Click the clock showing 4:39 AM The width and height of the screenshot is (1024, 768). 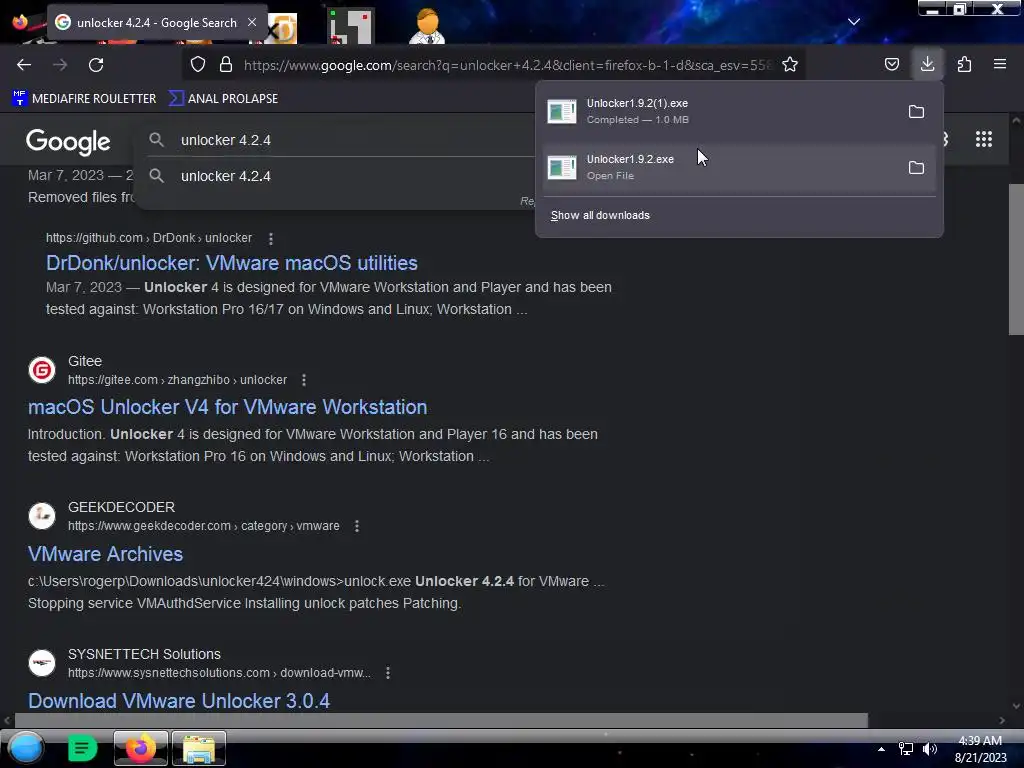980,741
